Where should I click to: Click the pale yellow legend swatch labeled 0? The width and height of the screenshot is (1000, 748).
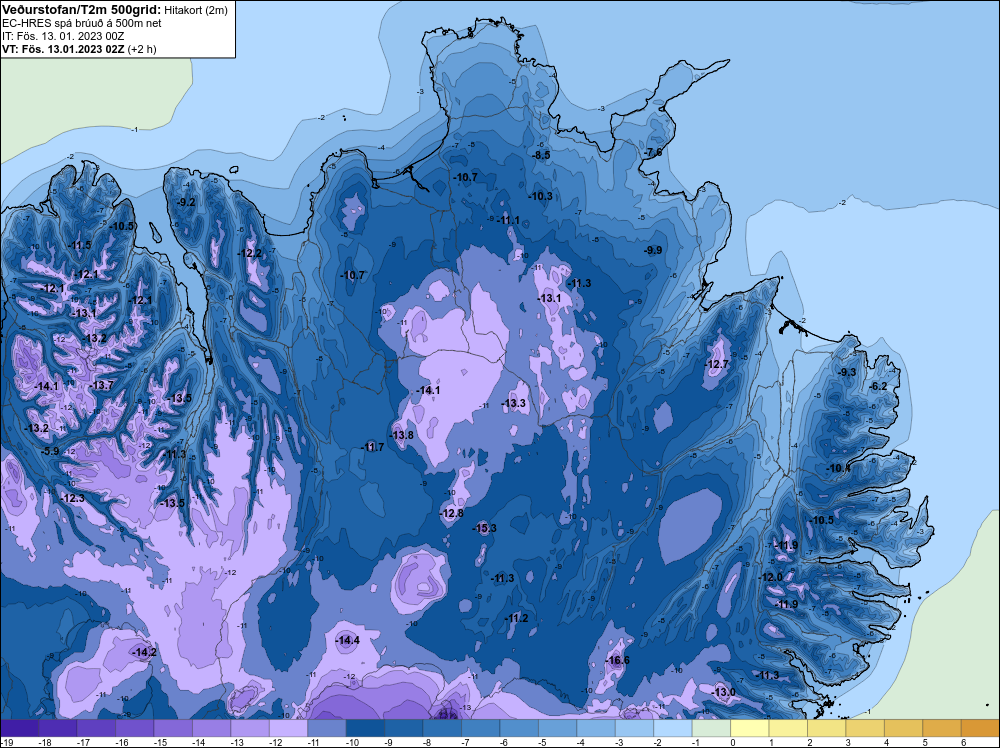[750, 728]
